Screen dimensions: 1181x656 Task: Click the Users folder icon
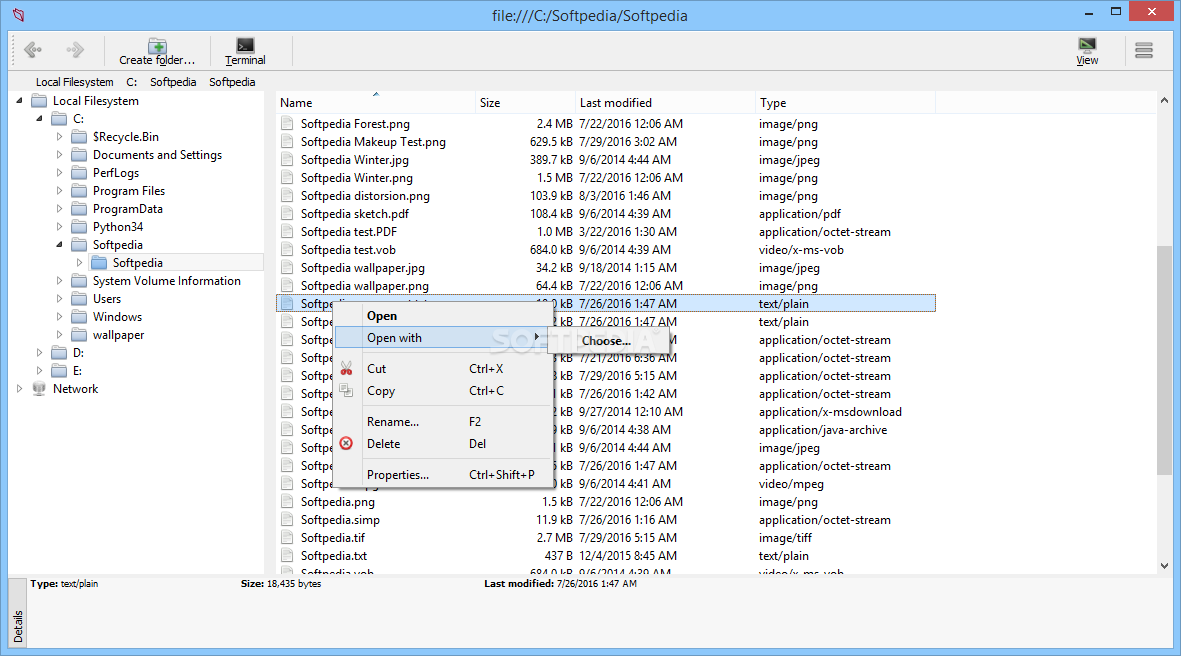click(79, 299)
